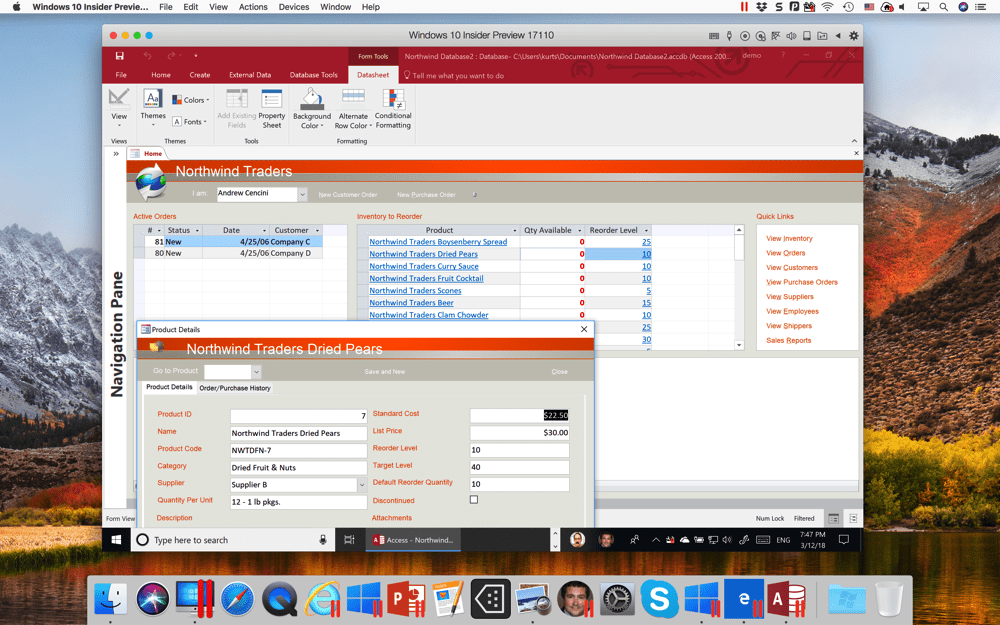
Task: Check the Discontinued checkbox
Action: (474, 499)
